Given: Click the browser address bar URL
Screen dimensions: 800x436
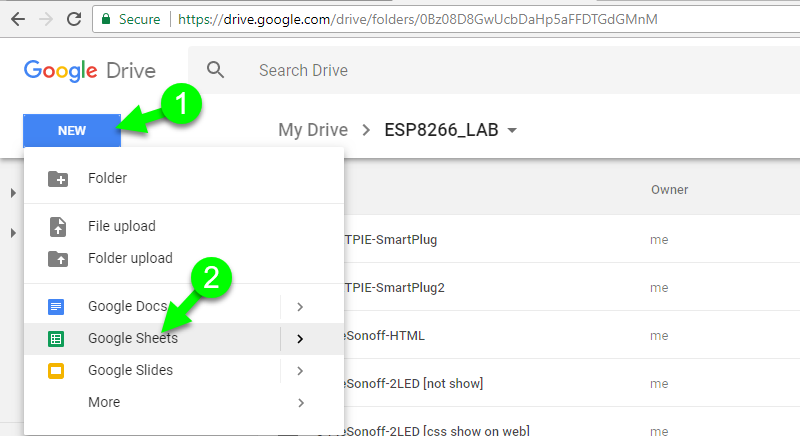Looking at the screenshot, I should pos(417,19).
